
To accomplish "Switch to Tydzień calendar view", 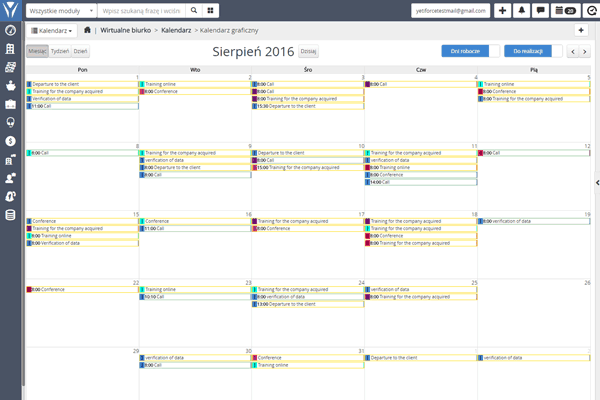I will click(59, 50).
